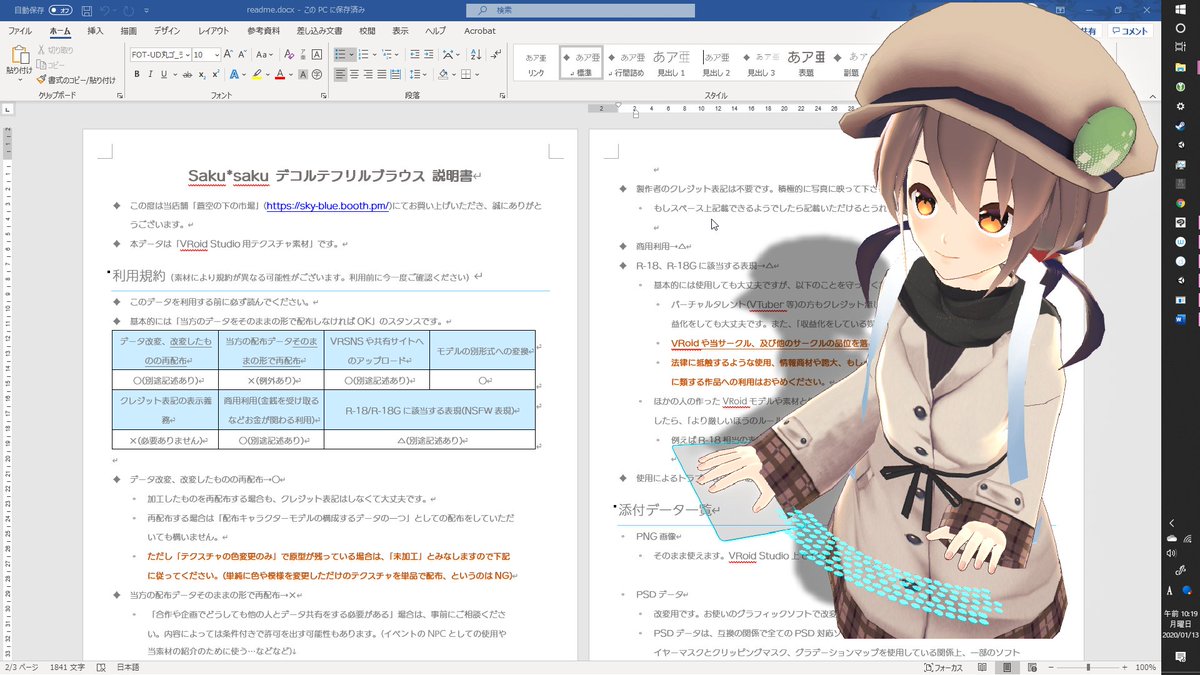The image size is (1200, 675).
Task: Click the search (検索) box in title bar
Action: pyautogui.click(x=578, y=9)
